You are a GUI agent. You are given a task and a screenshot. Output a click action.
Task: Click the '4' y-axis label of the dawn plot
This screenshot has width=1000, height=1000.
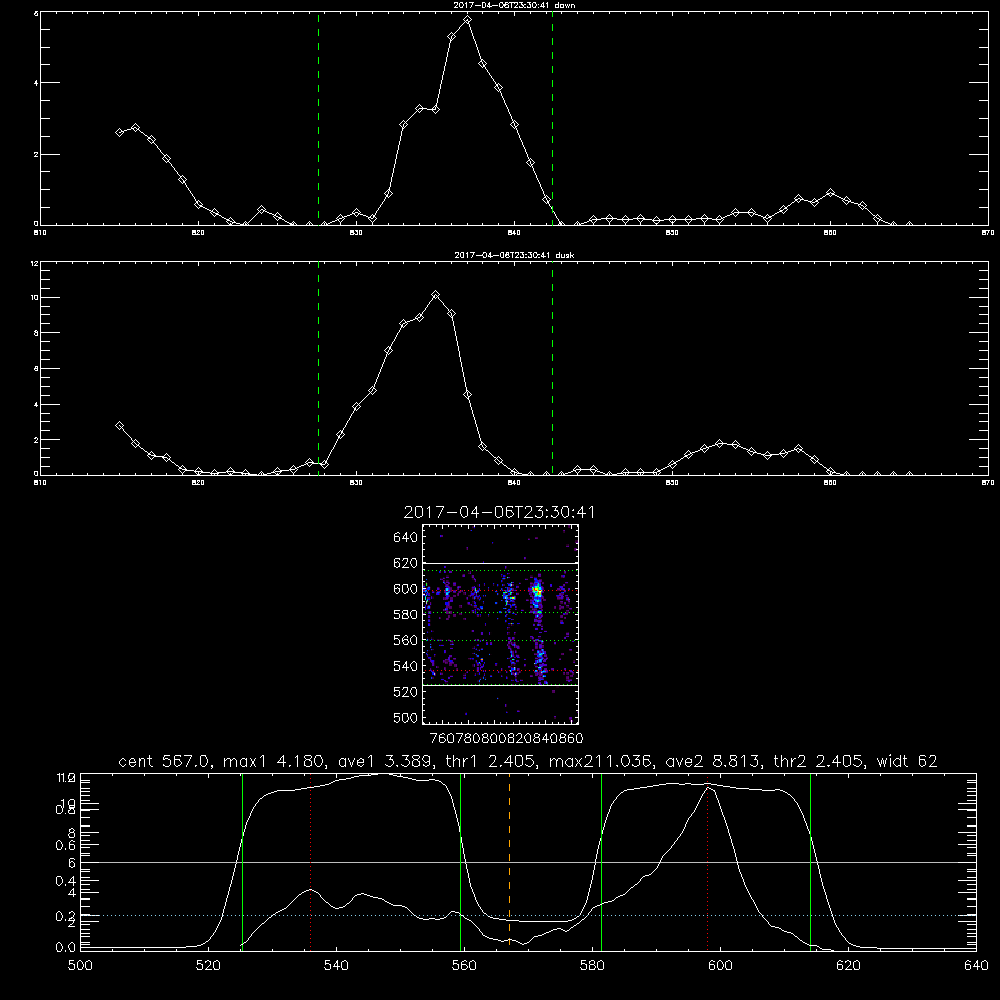coord(36,83)
